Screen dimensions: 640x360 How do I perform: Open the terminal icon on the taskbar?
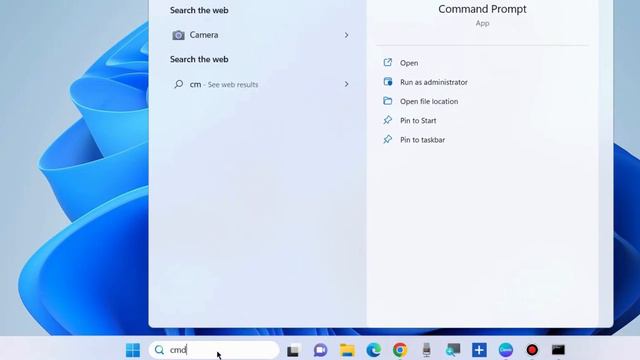(558, 350)
